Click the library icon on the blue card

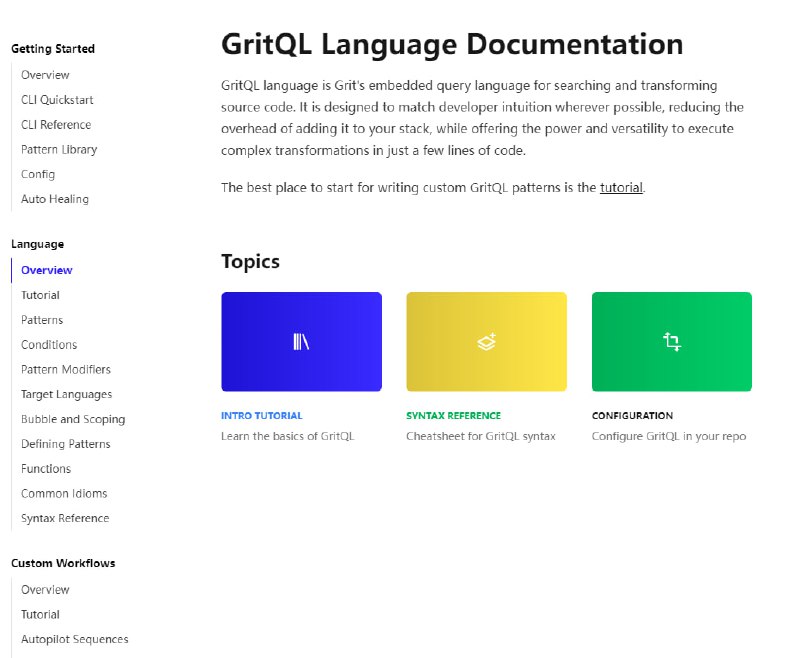(301, 340)
